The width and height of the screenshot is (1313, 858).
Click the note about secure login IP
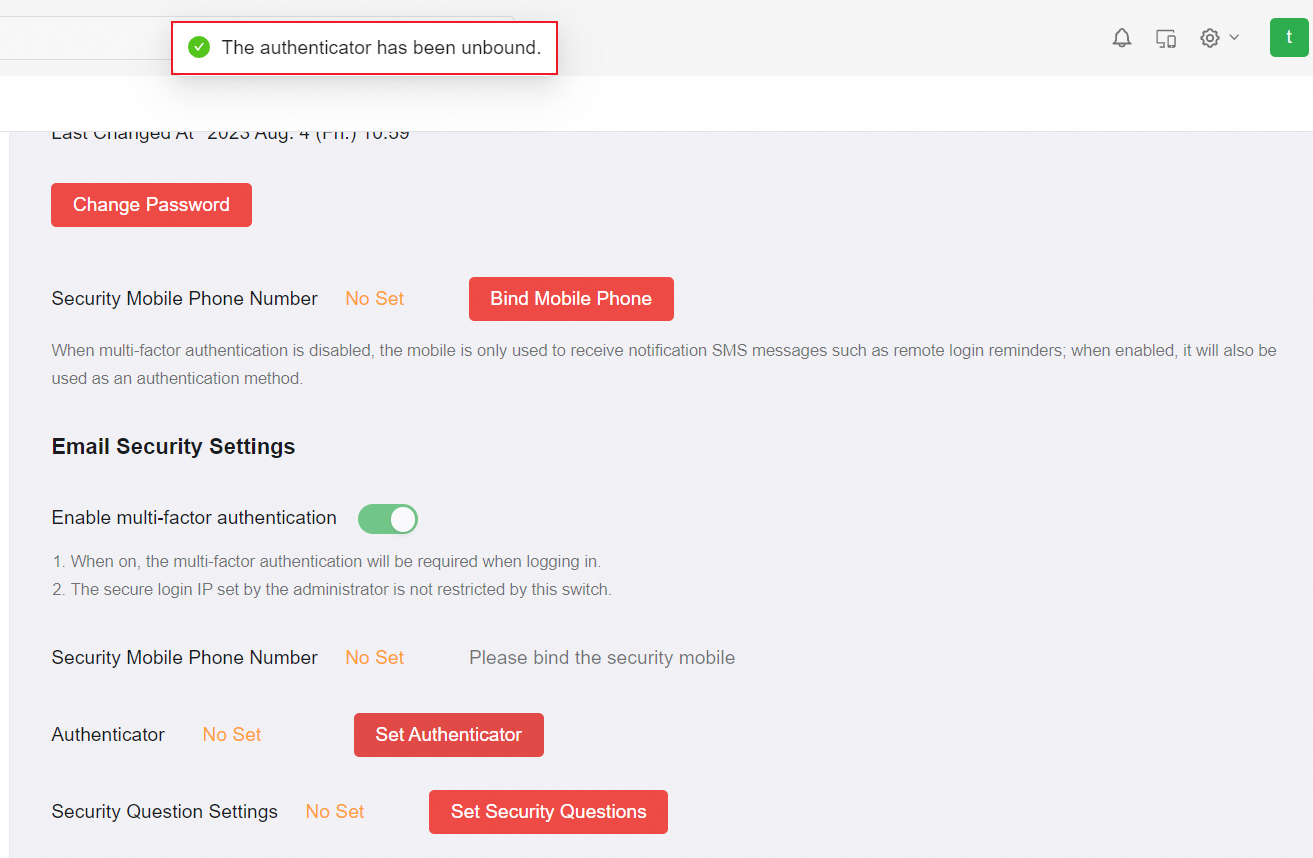pyautogui.click(x=332, y=589)
